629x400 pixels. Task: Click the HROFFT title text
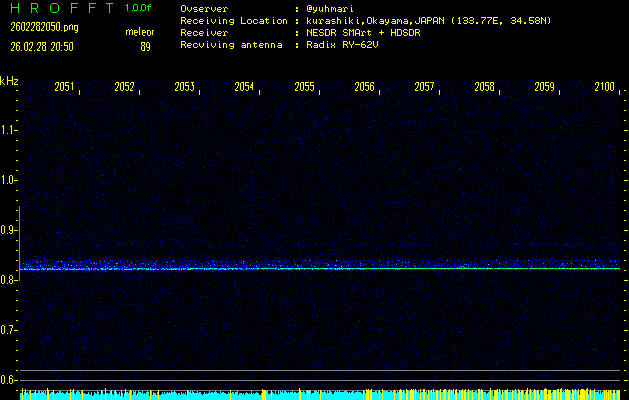pyautogui.click(x=58, y=8)
